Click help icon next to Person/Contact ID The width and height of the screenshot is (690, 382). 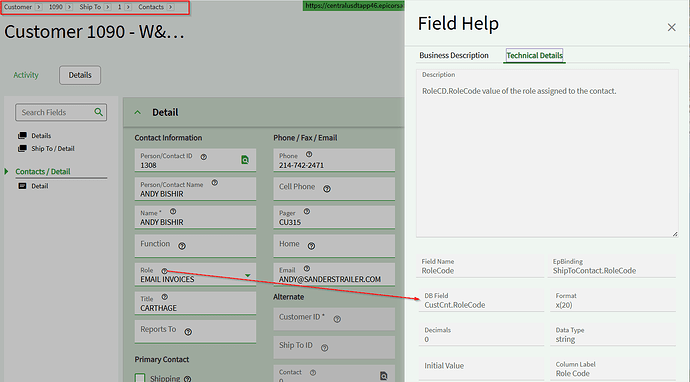pyautogui.click(x=204, y=157)
